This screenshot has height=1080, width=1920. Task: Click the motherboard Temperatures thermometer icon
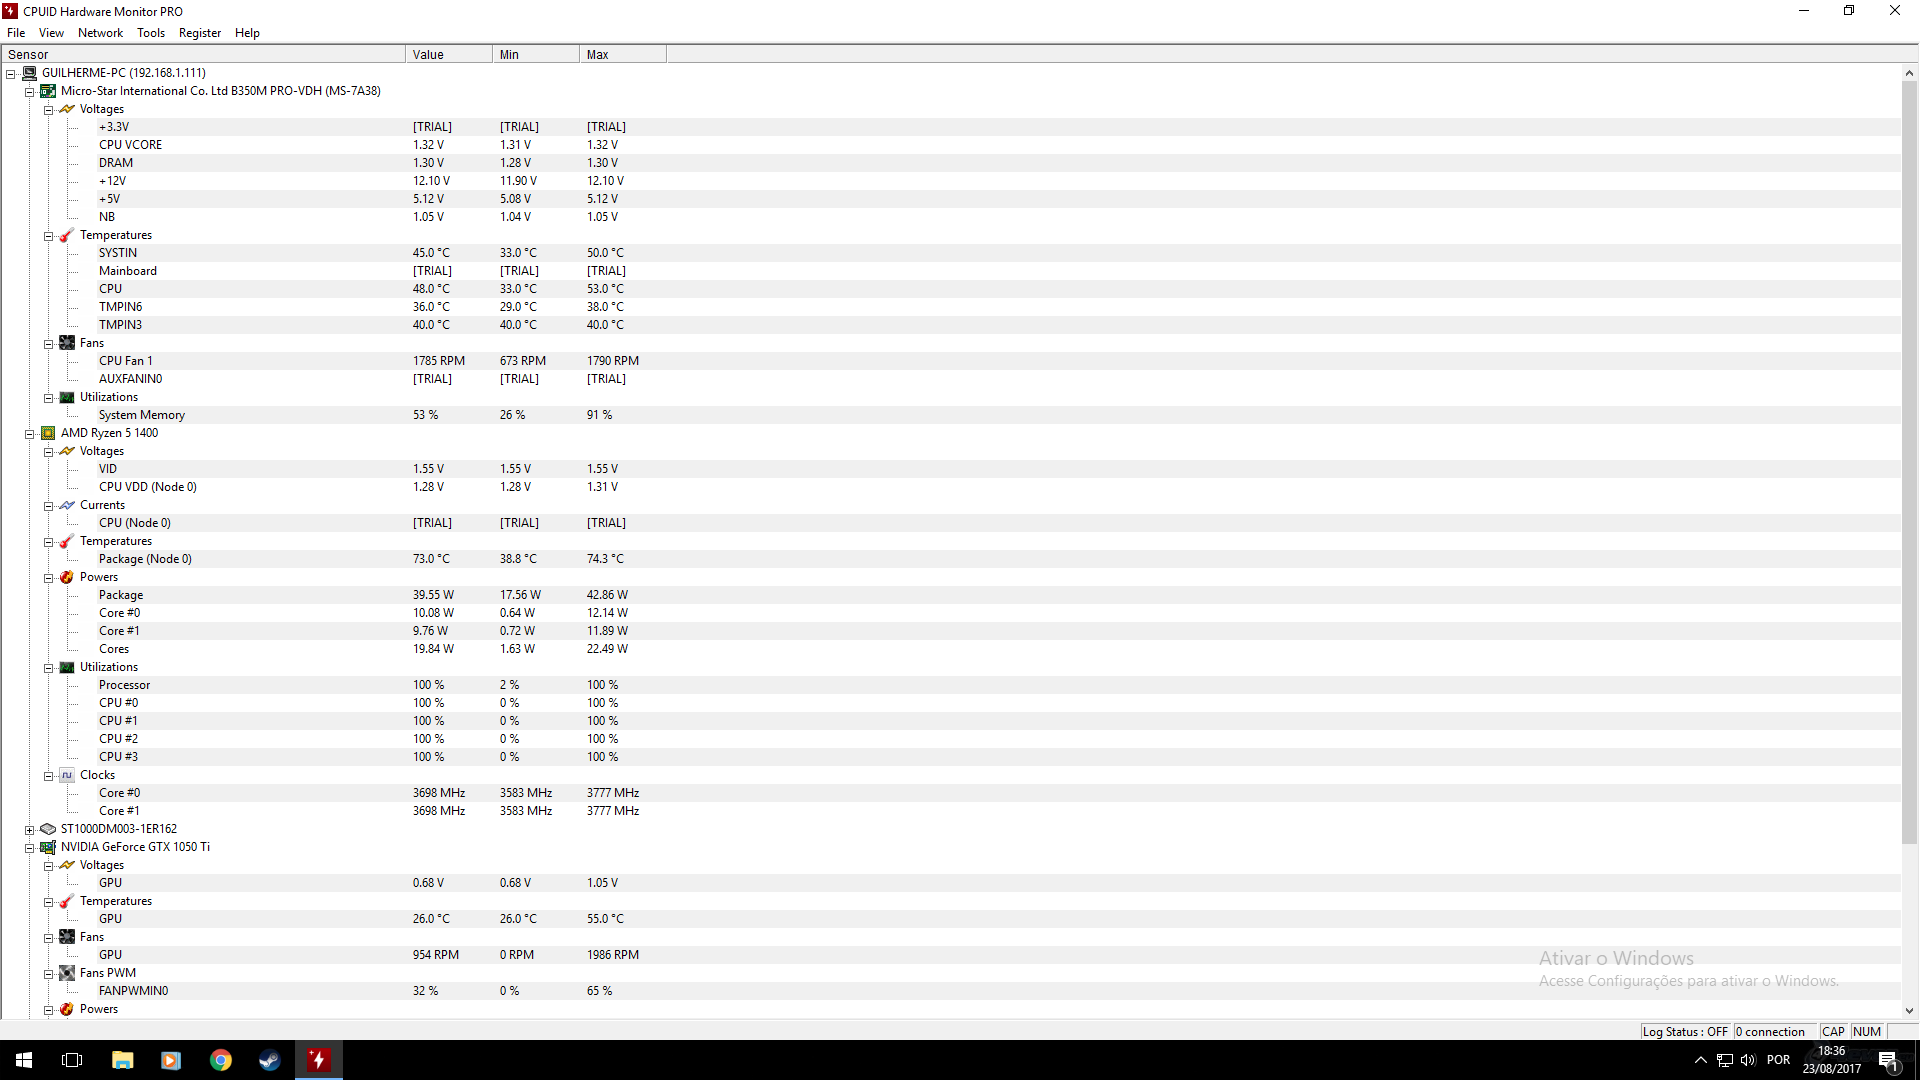tap(67, 235)
